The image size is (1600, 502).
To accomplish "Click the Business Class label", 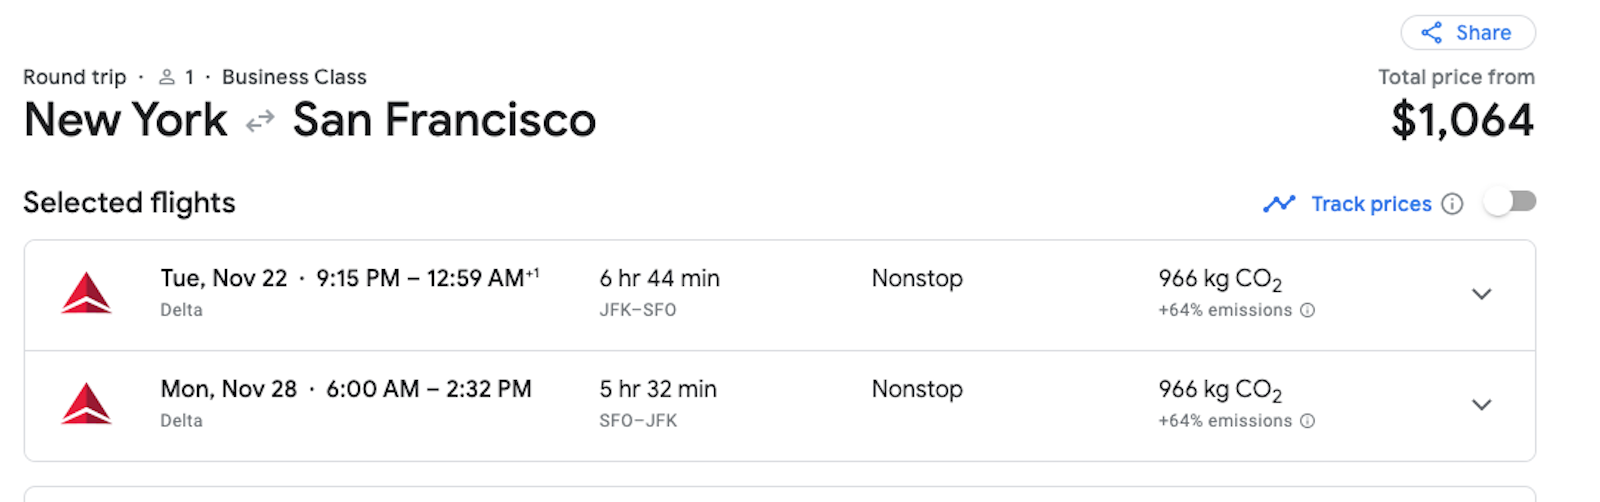I will click(294, 77).
